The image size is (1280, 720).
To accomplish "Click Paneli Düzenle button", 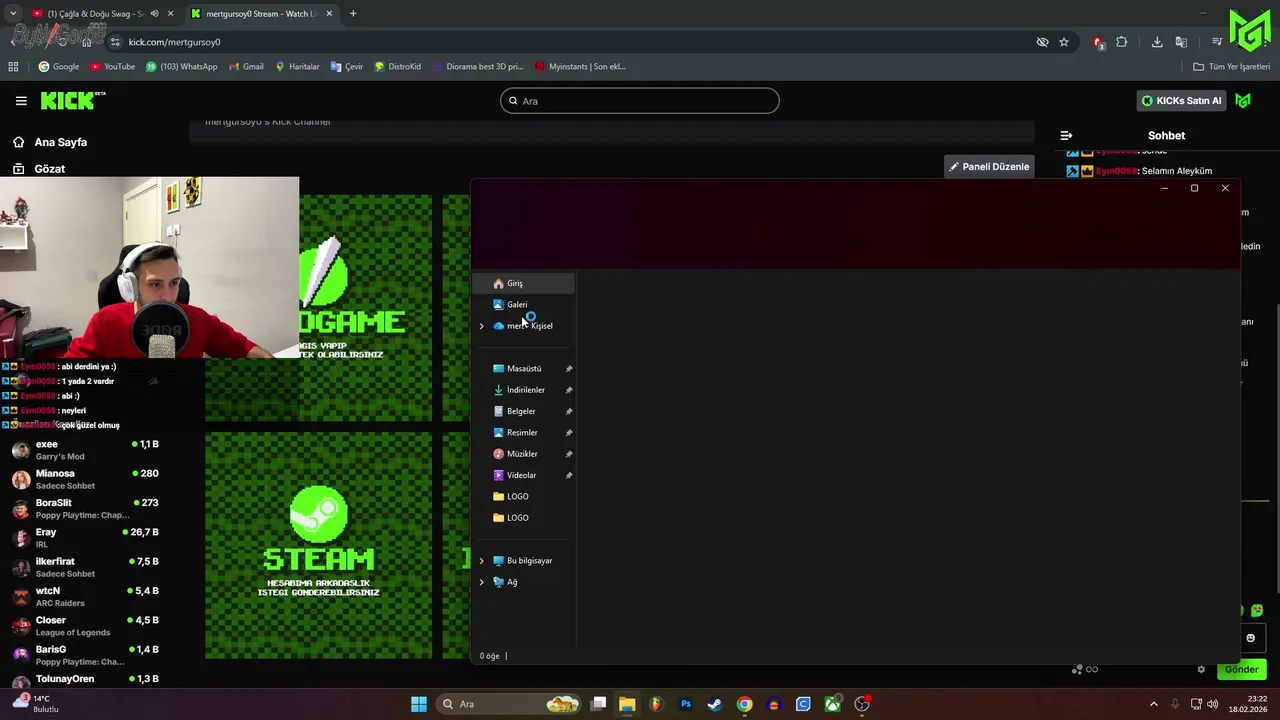I will click(x=989, y=167).
